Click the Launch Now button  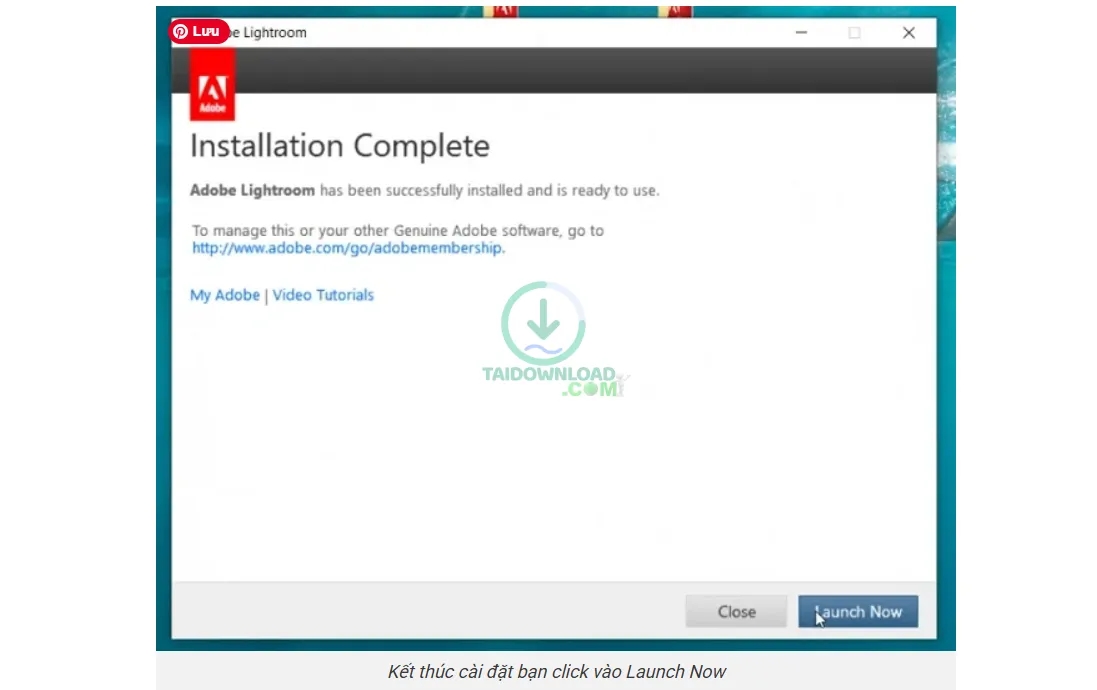tap(857, 611)
